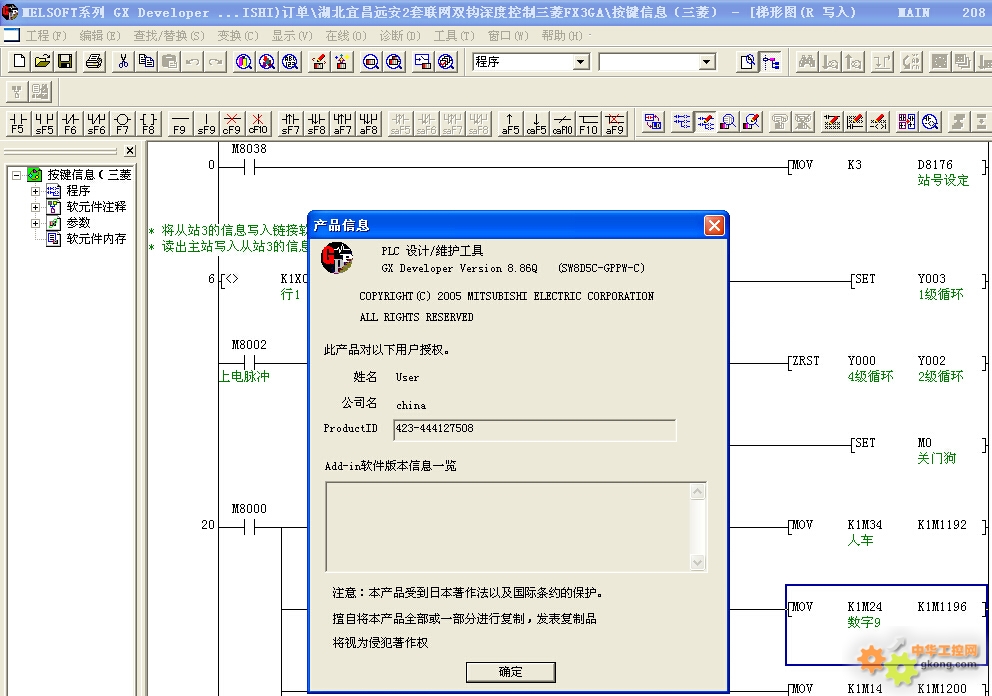Insert parallel rising pulse contact (aF7)
Screen dimensions: 992x696
click(342, 123)
